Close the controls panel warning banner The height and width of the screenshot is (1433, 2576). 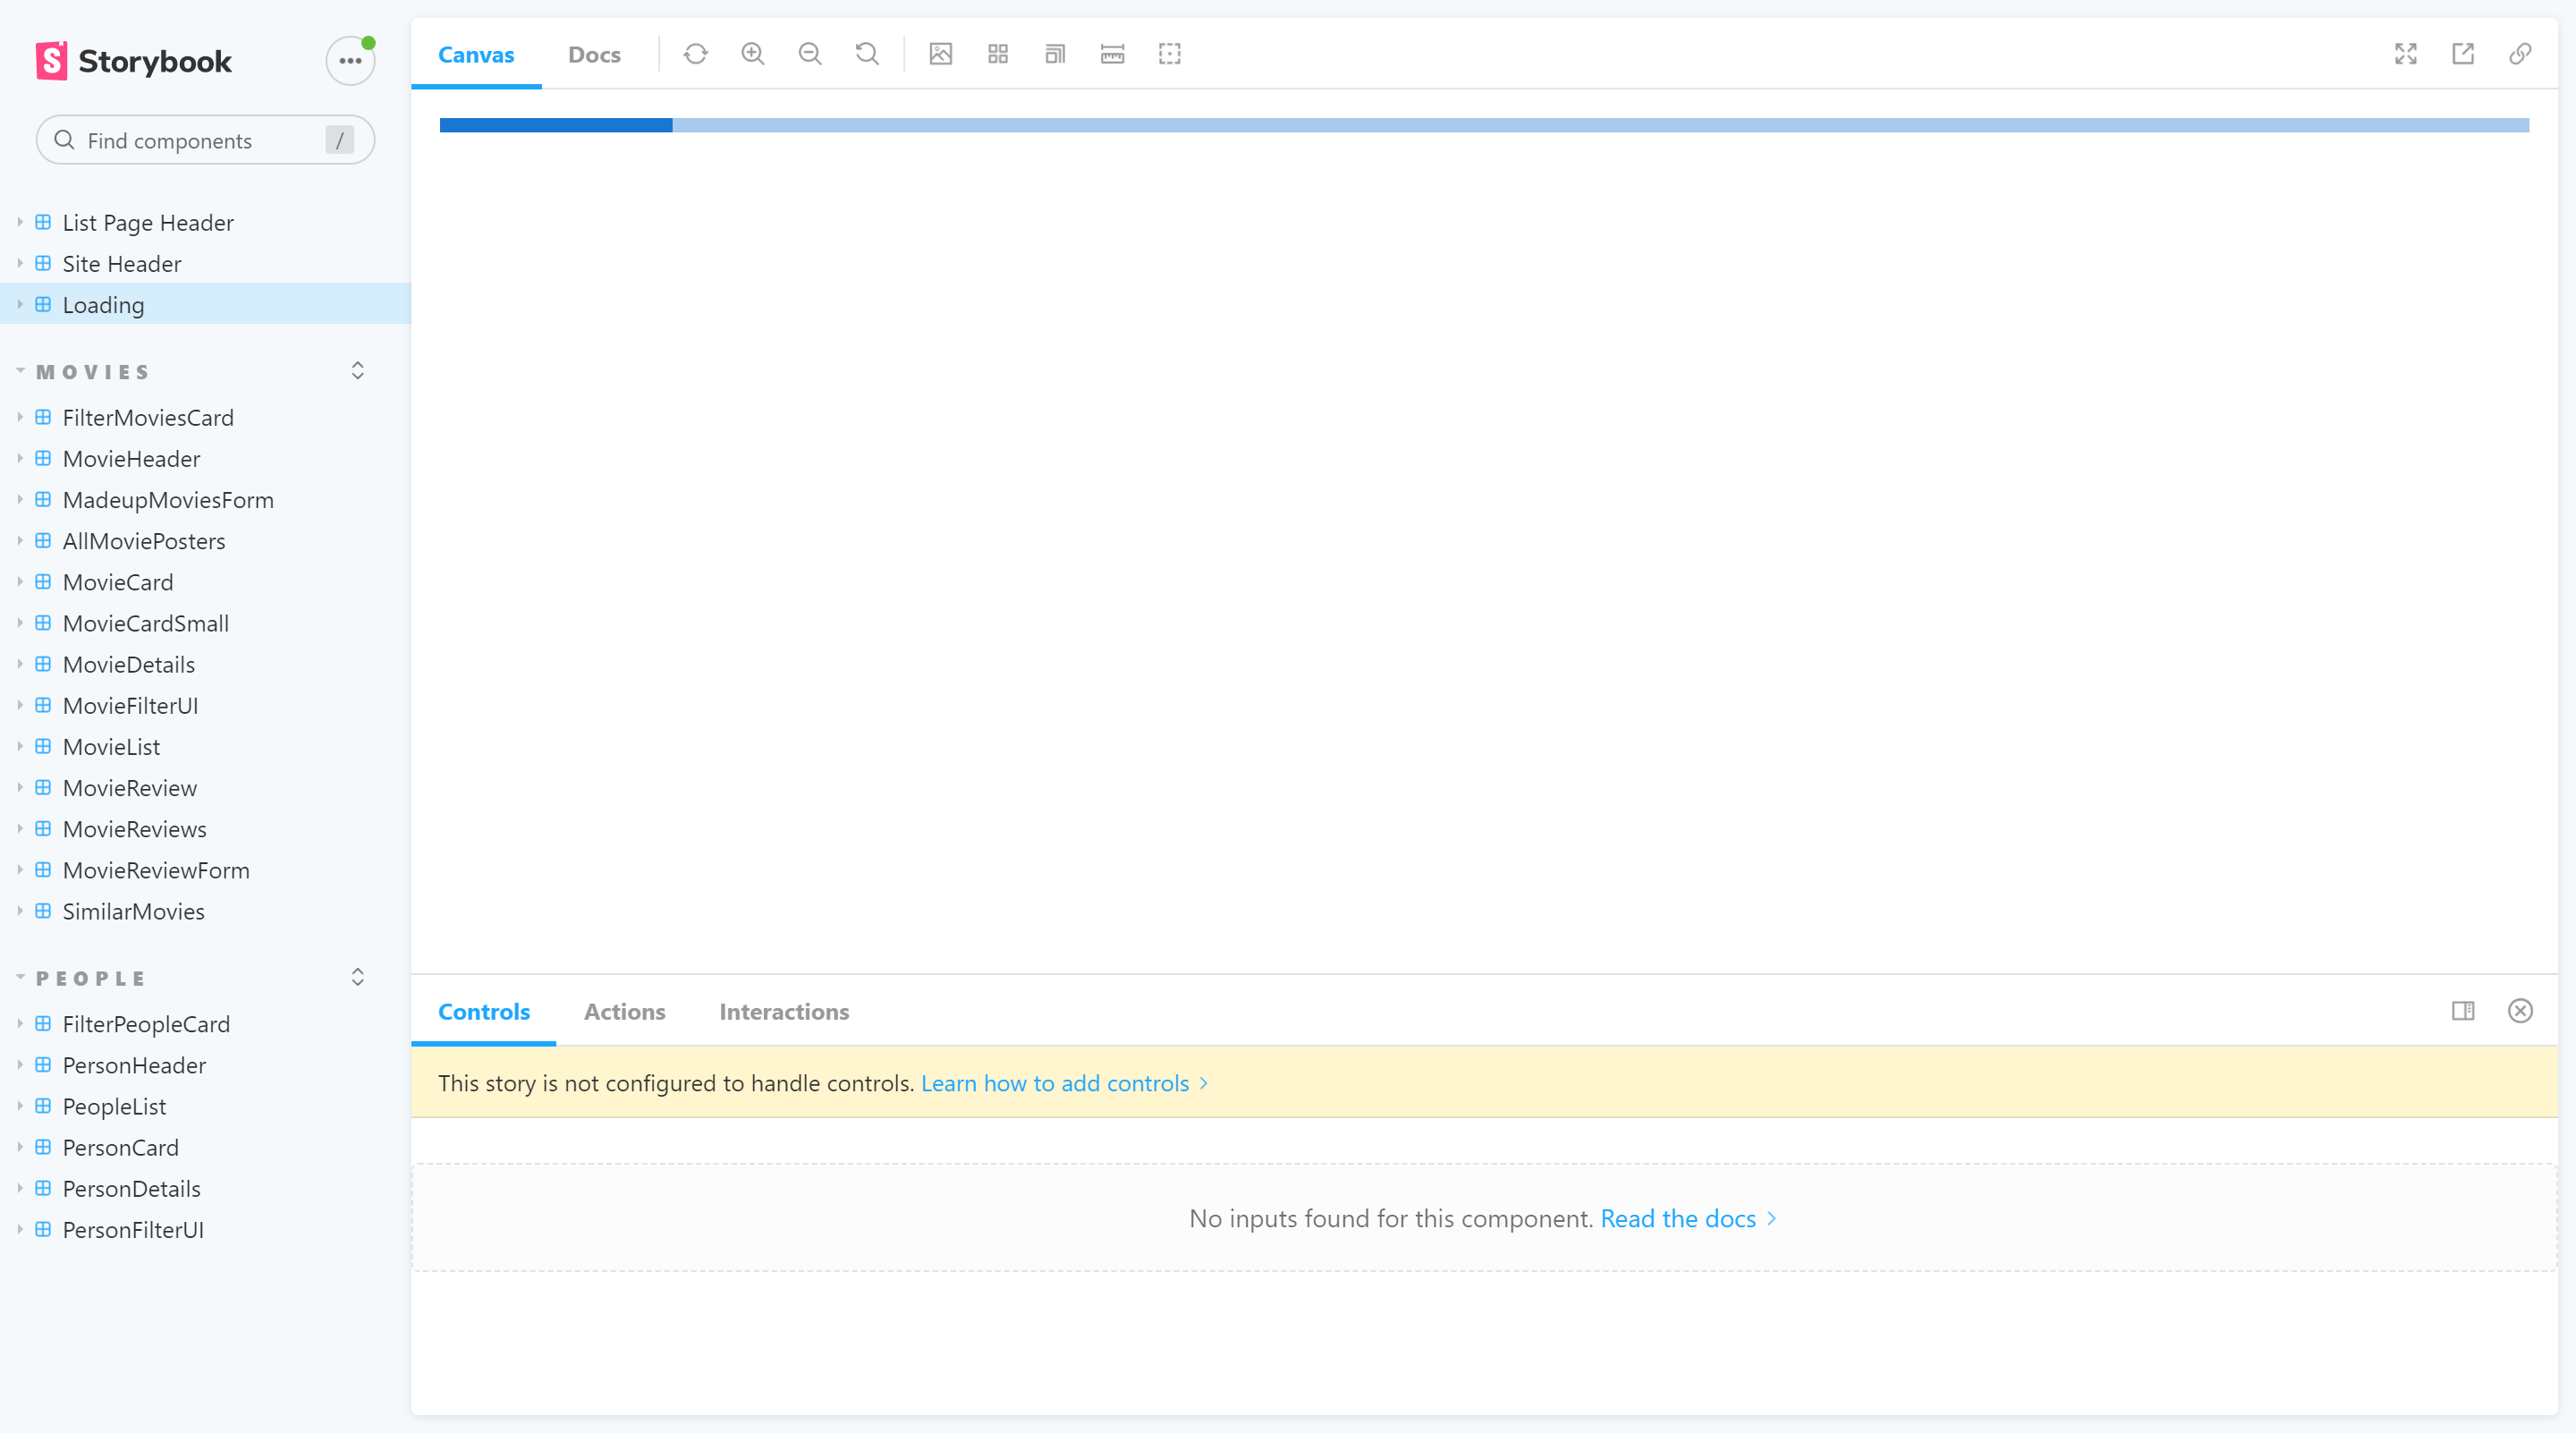[x=2521, y=1011]
